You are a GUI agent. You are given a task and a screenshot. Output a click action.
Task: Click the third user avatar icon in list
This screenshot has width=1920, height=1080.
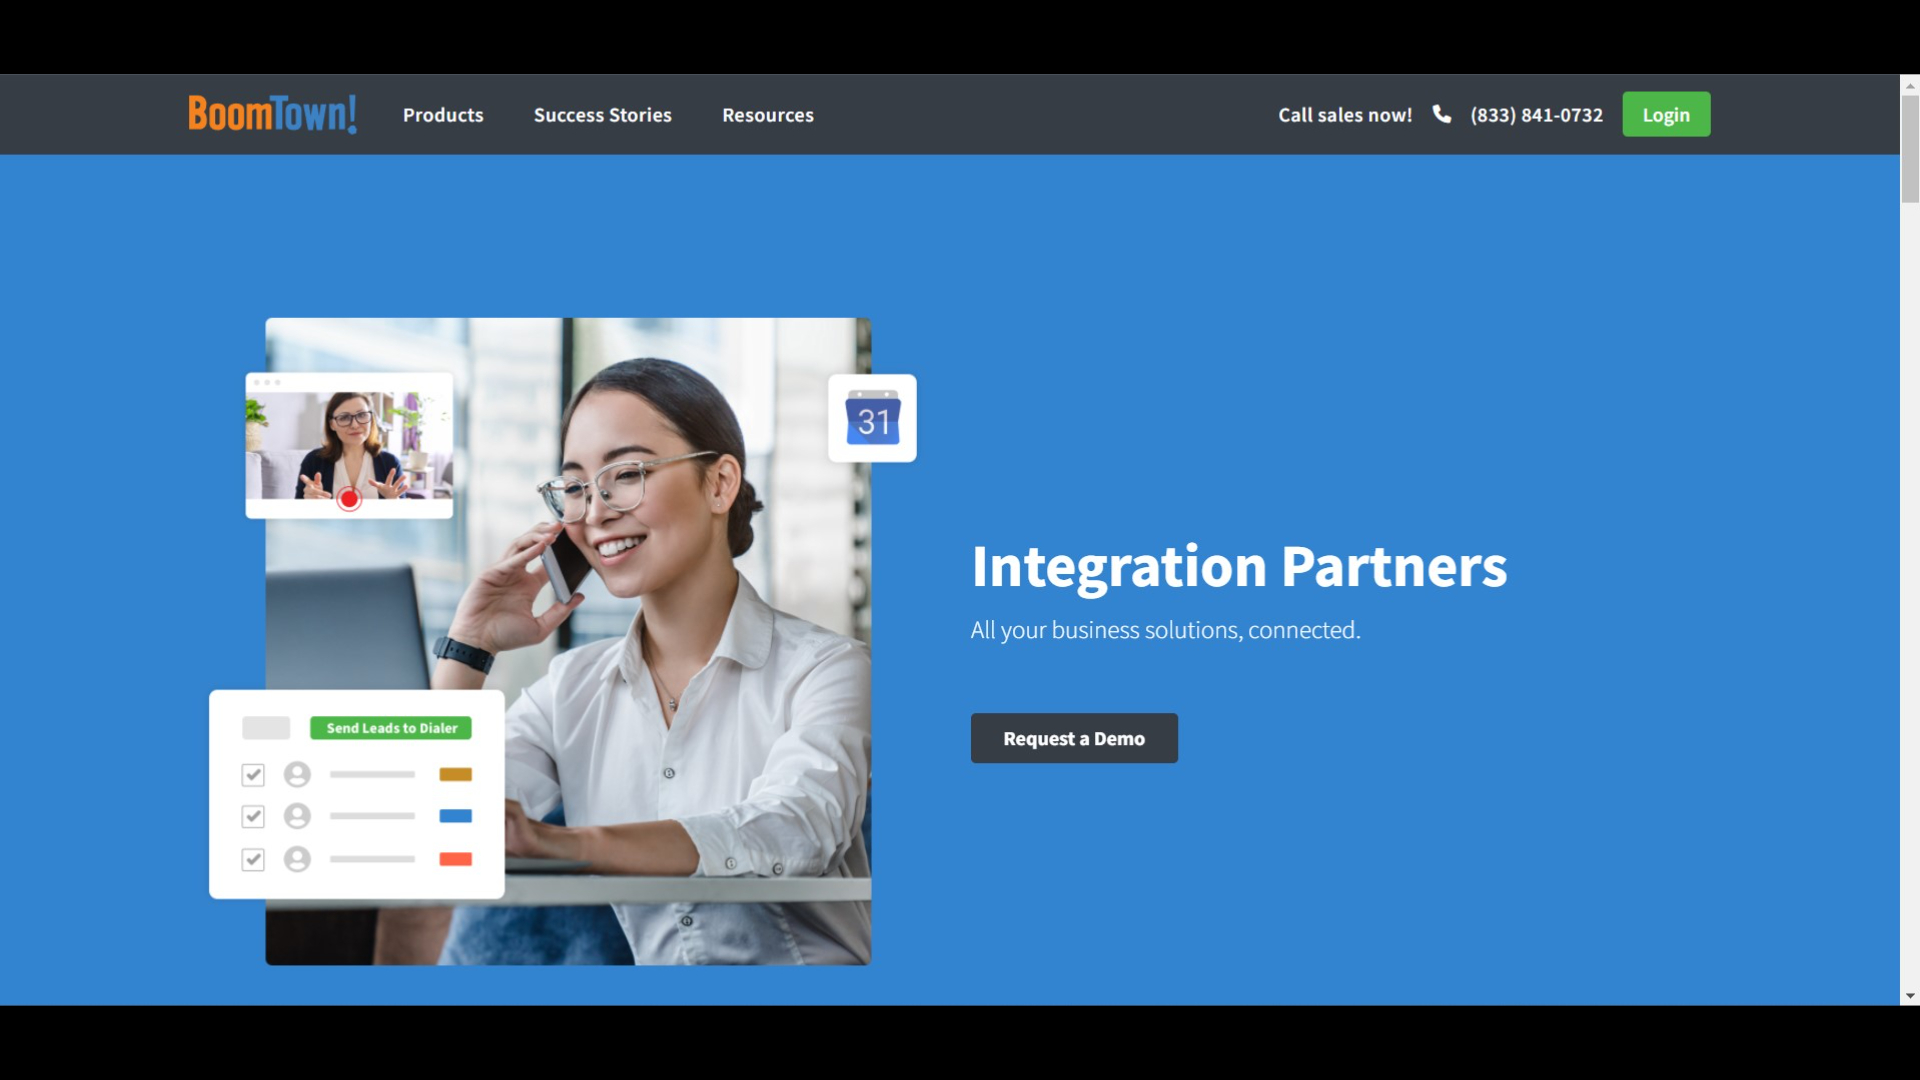coord(297,858)
